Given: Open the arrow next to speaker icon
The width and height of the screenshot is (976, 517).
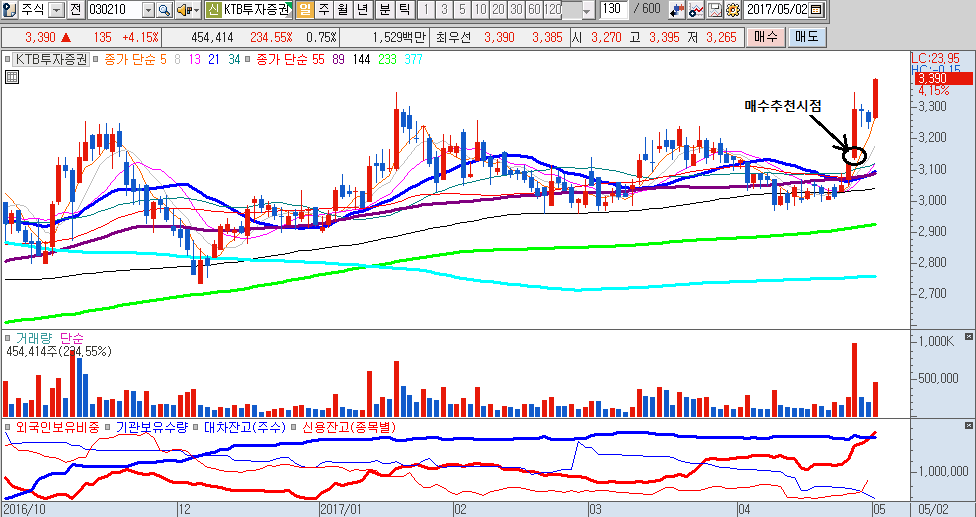Looking at the screenshot, I should 197,10.
